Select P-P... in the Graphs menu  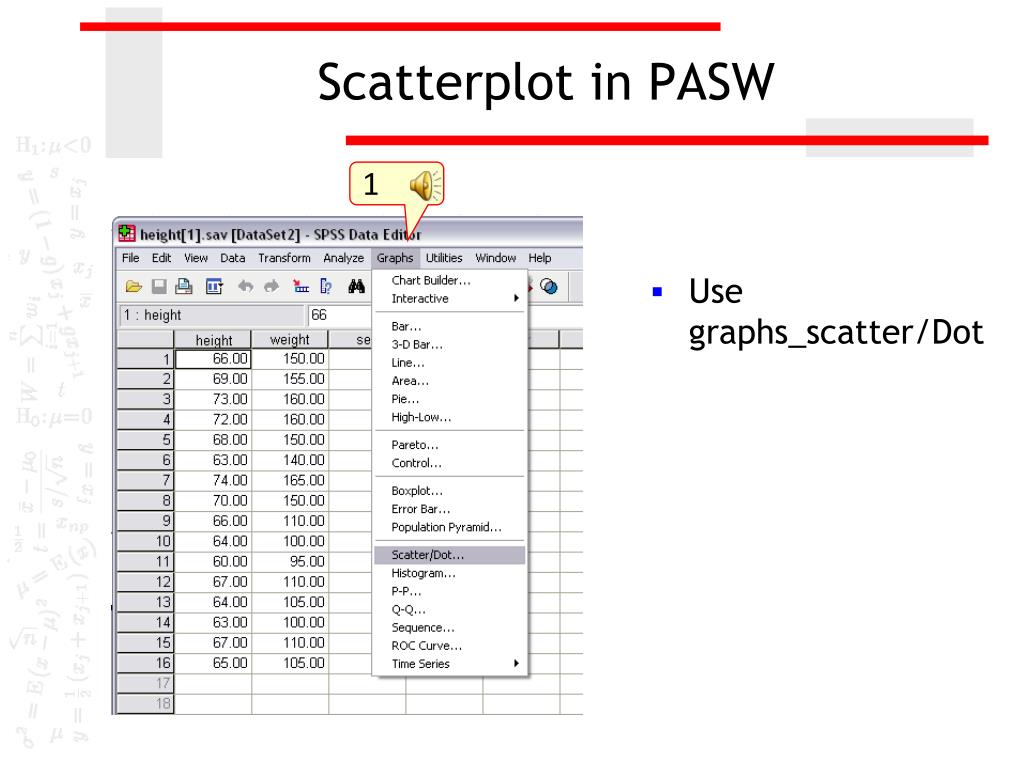tap(449, 592)
